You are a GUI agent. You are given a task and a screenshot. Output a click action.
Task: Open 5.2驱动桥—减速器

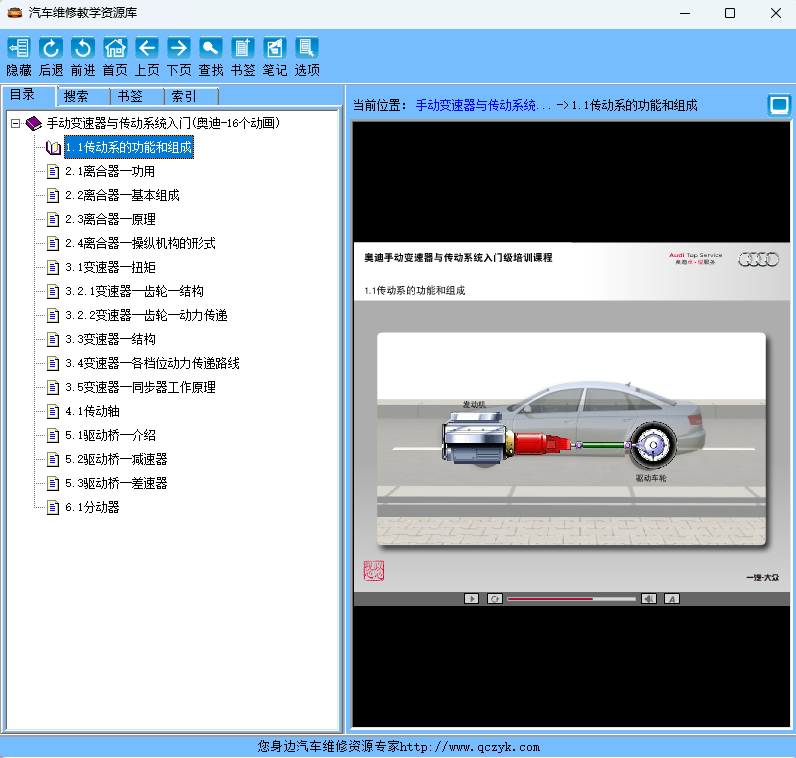(116, 459)
